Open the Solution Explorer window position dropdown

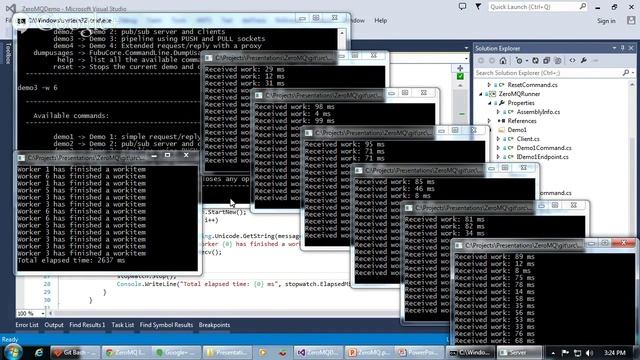[614, 48]
